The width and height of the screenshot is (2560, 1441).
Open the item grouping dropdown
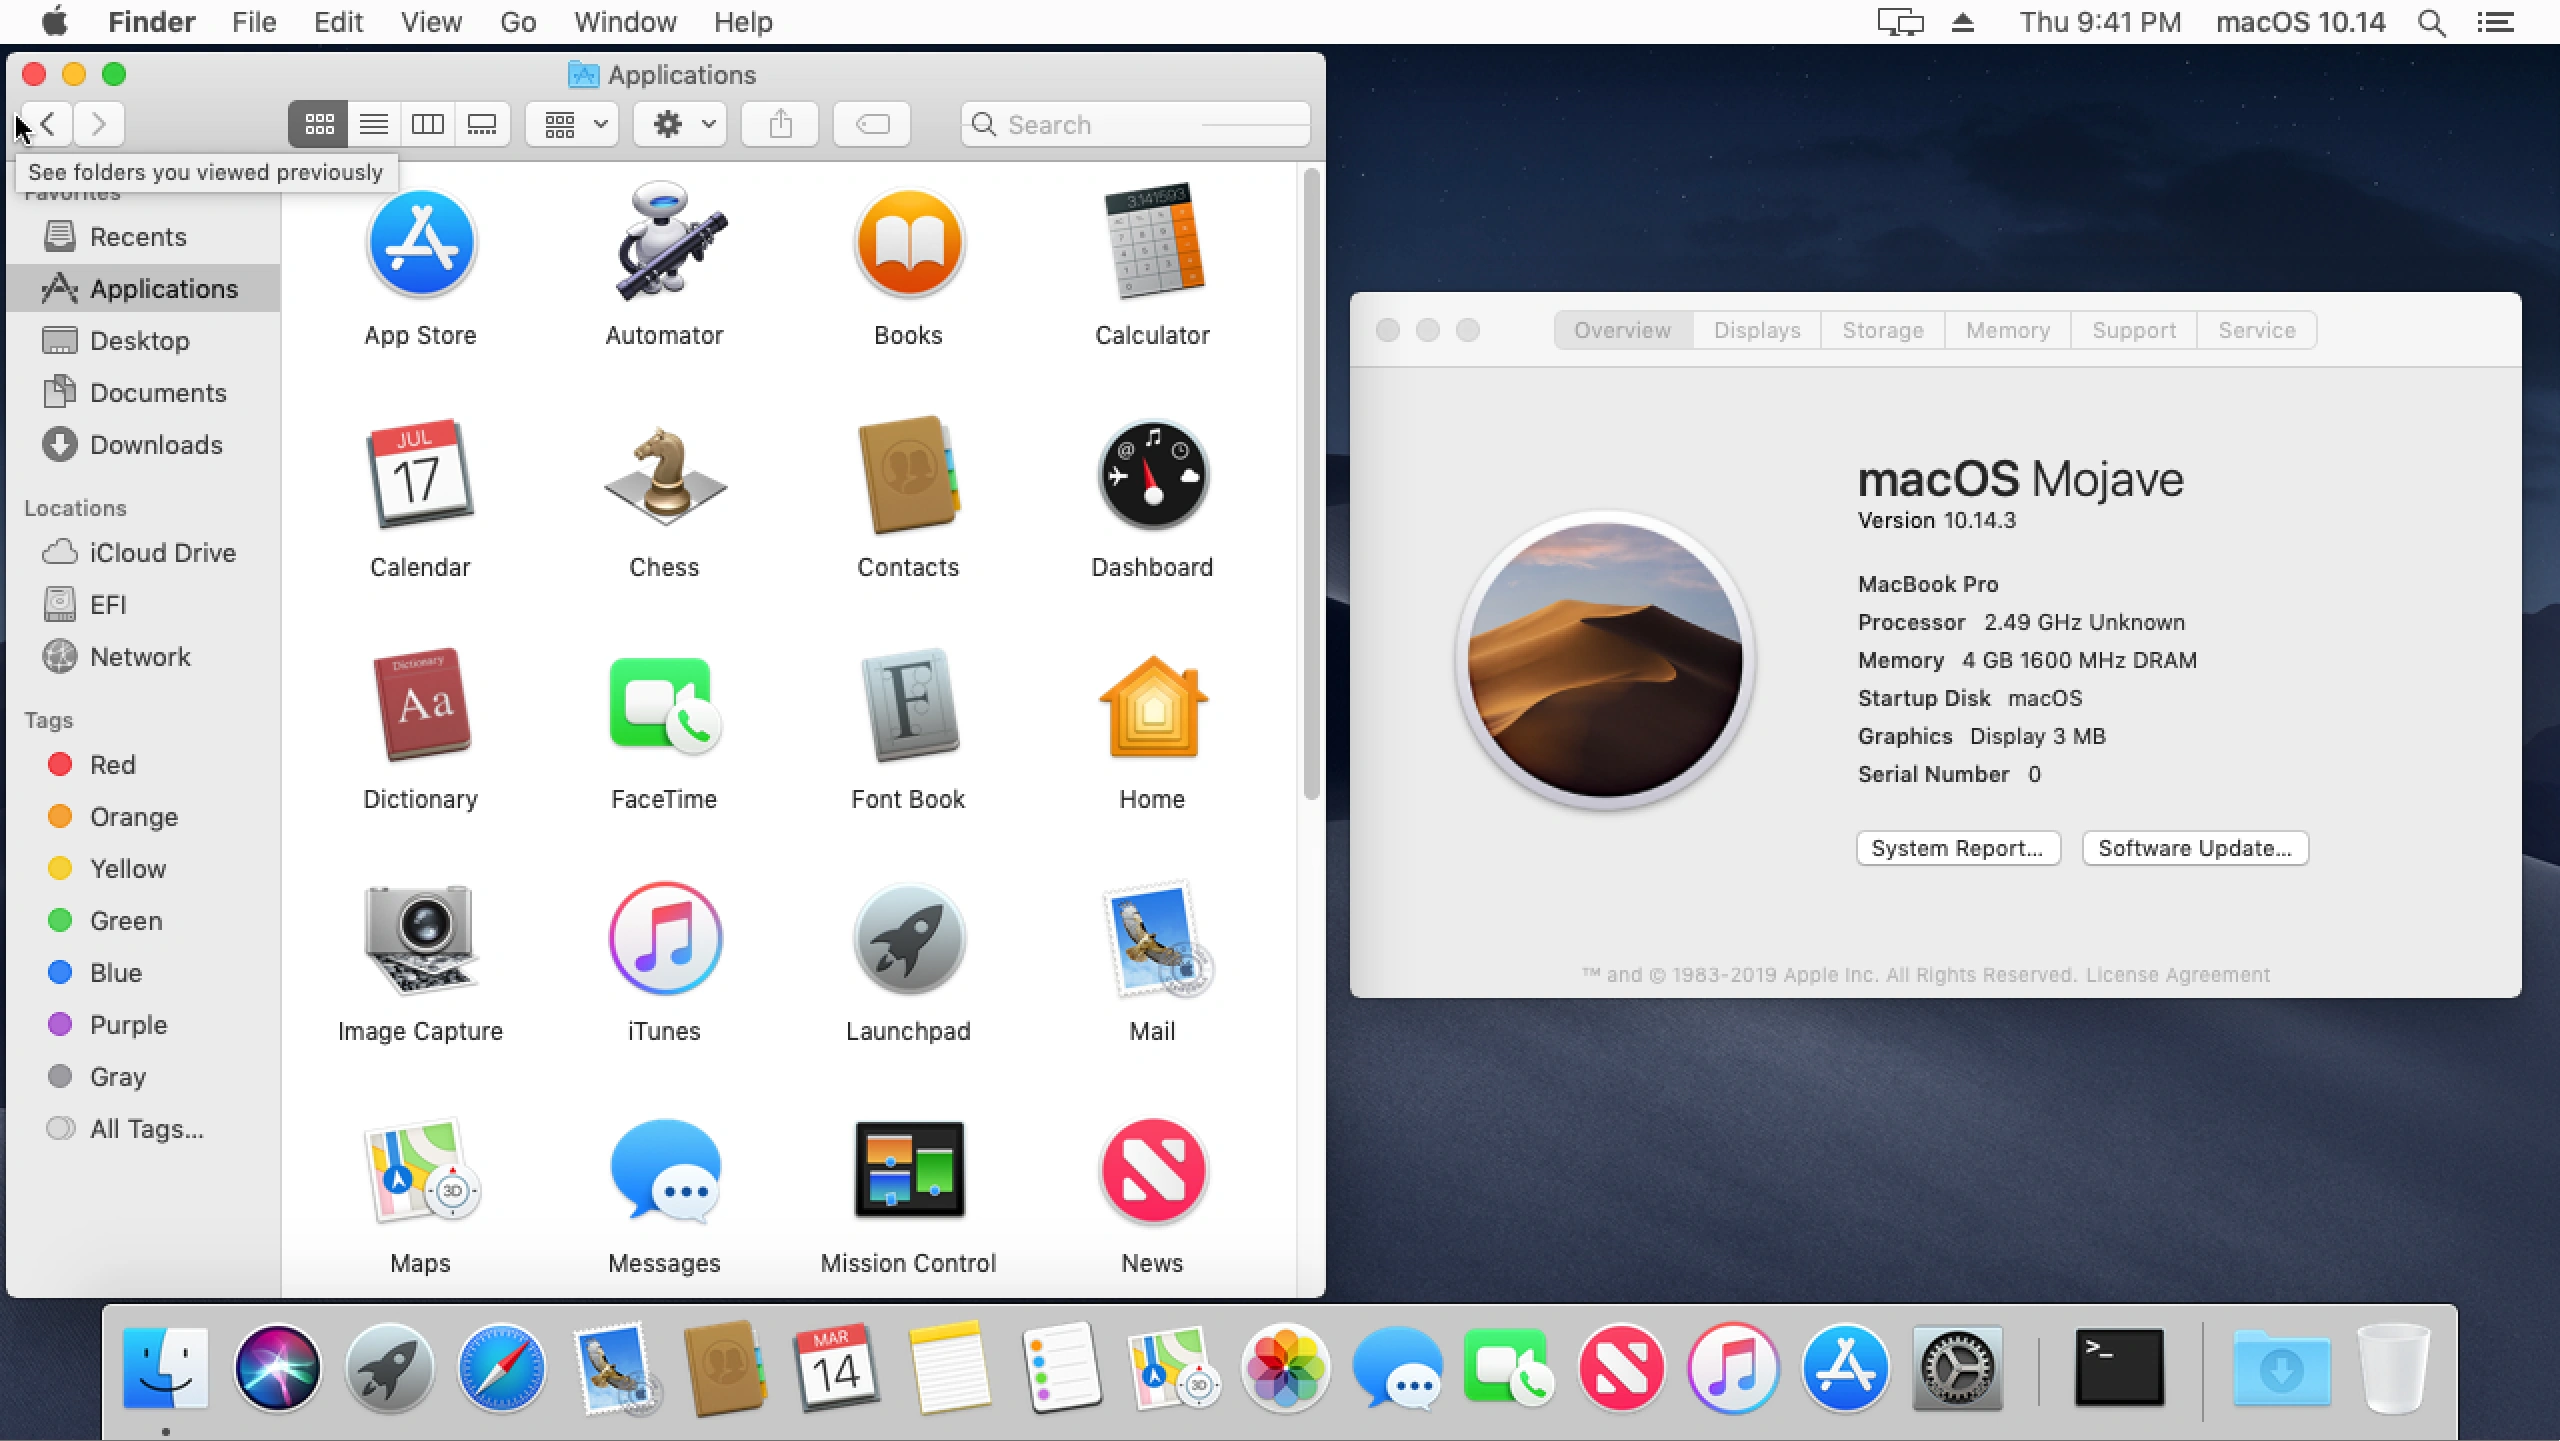click(570, 124)
